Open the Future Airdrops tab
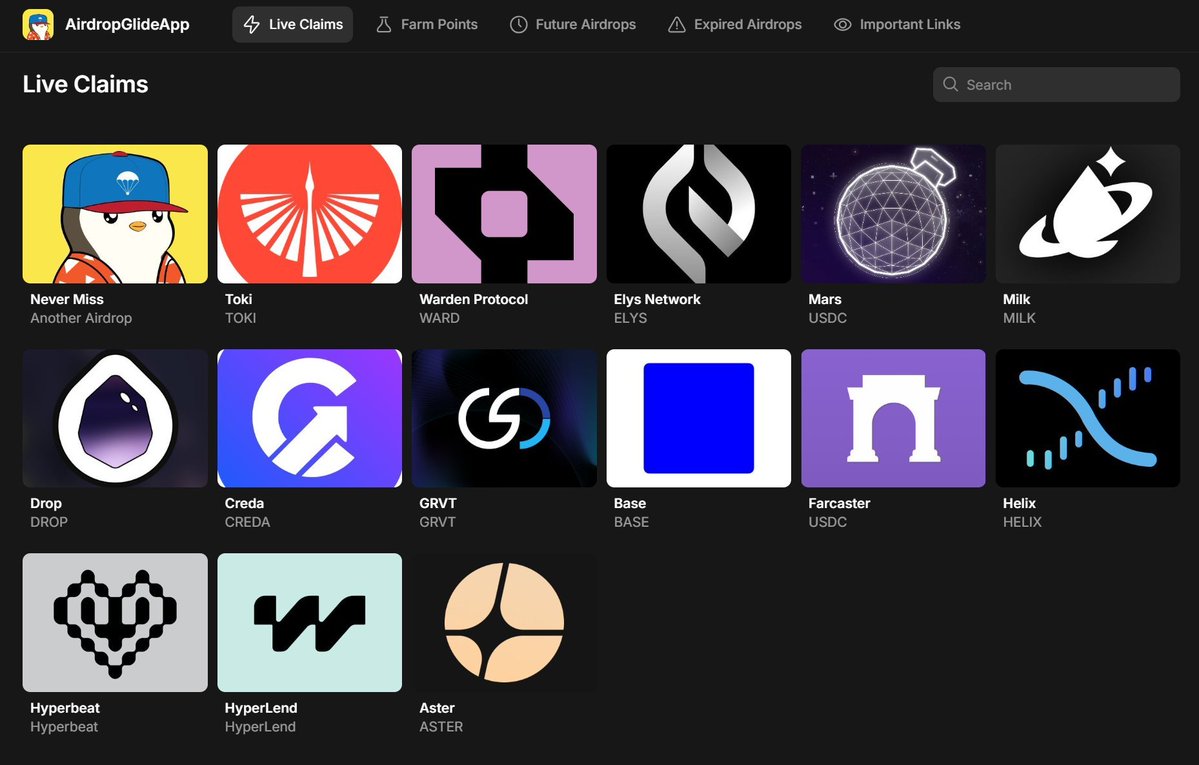 (573, 24)
